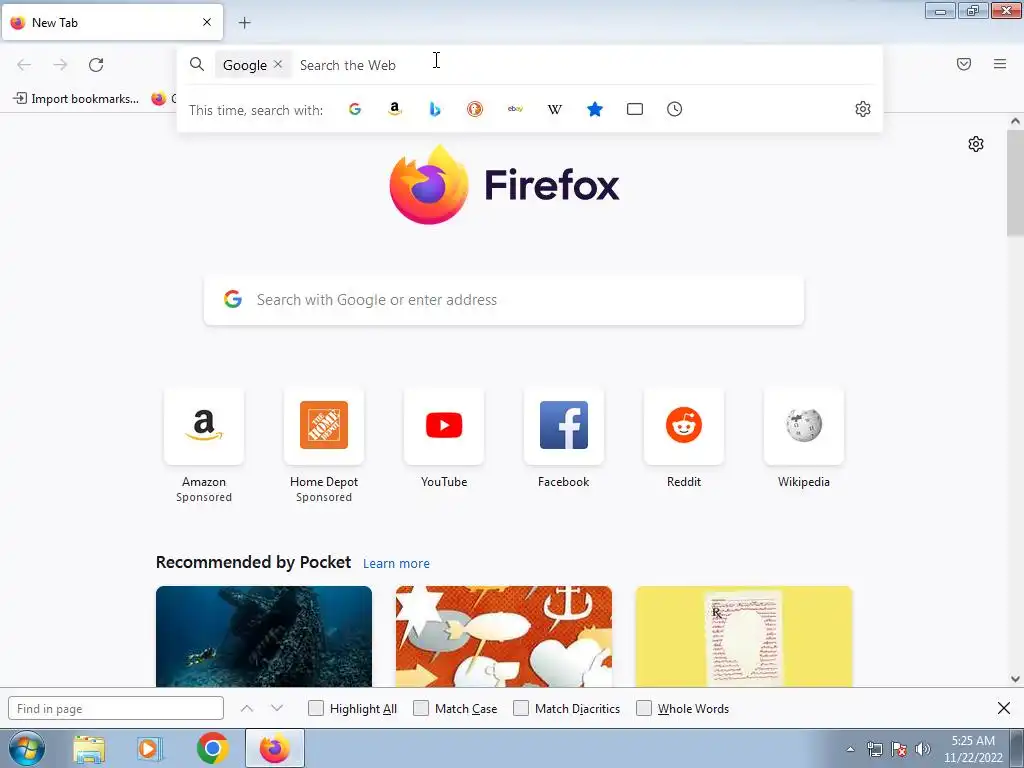Select the New Tab tab
This screenshot has width=1024, height=768.
112,22
